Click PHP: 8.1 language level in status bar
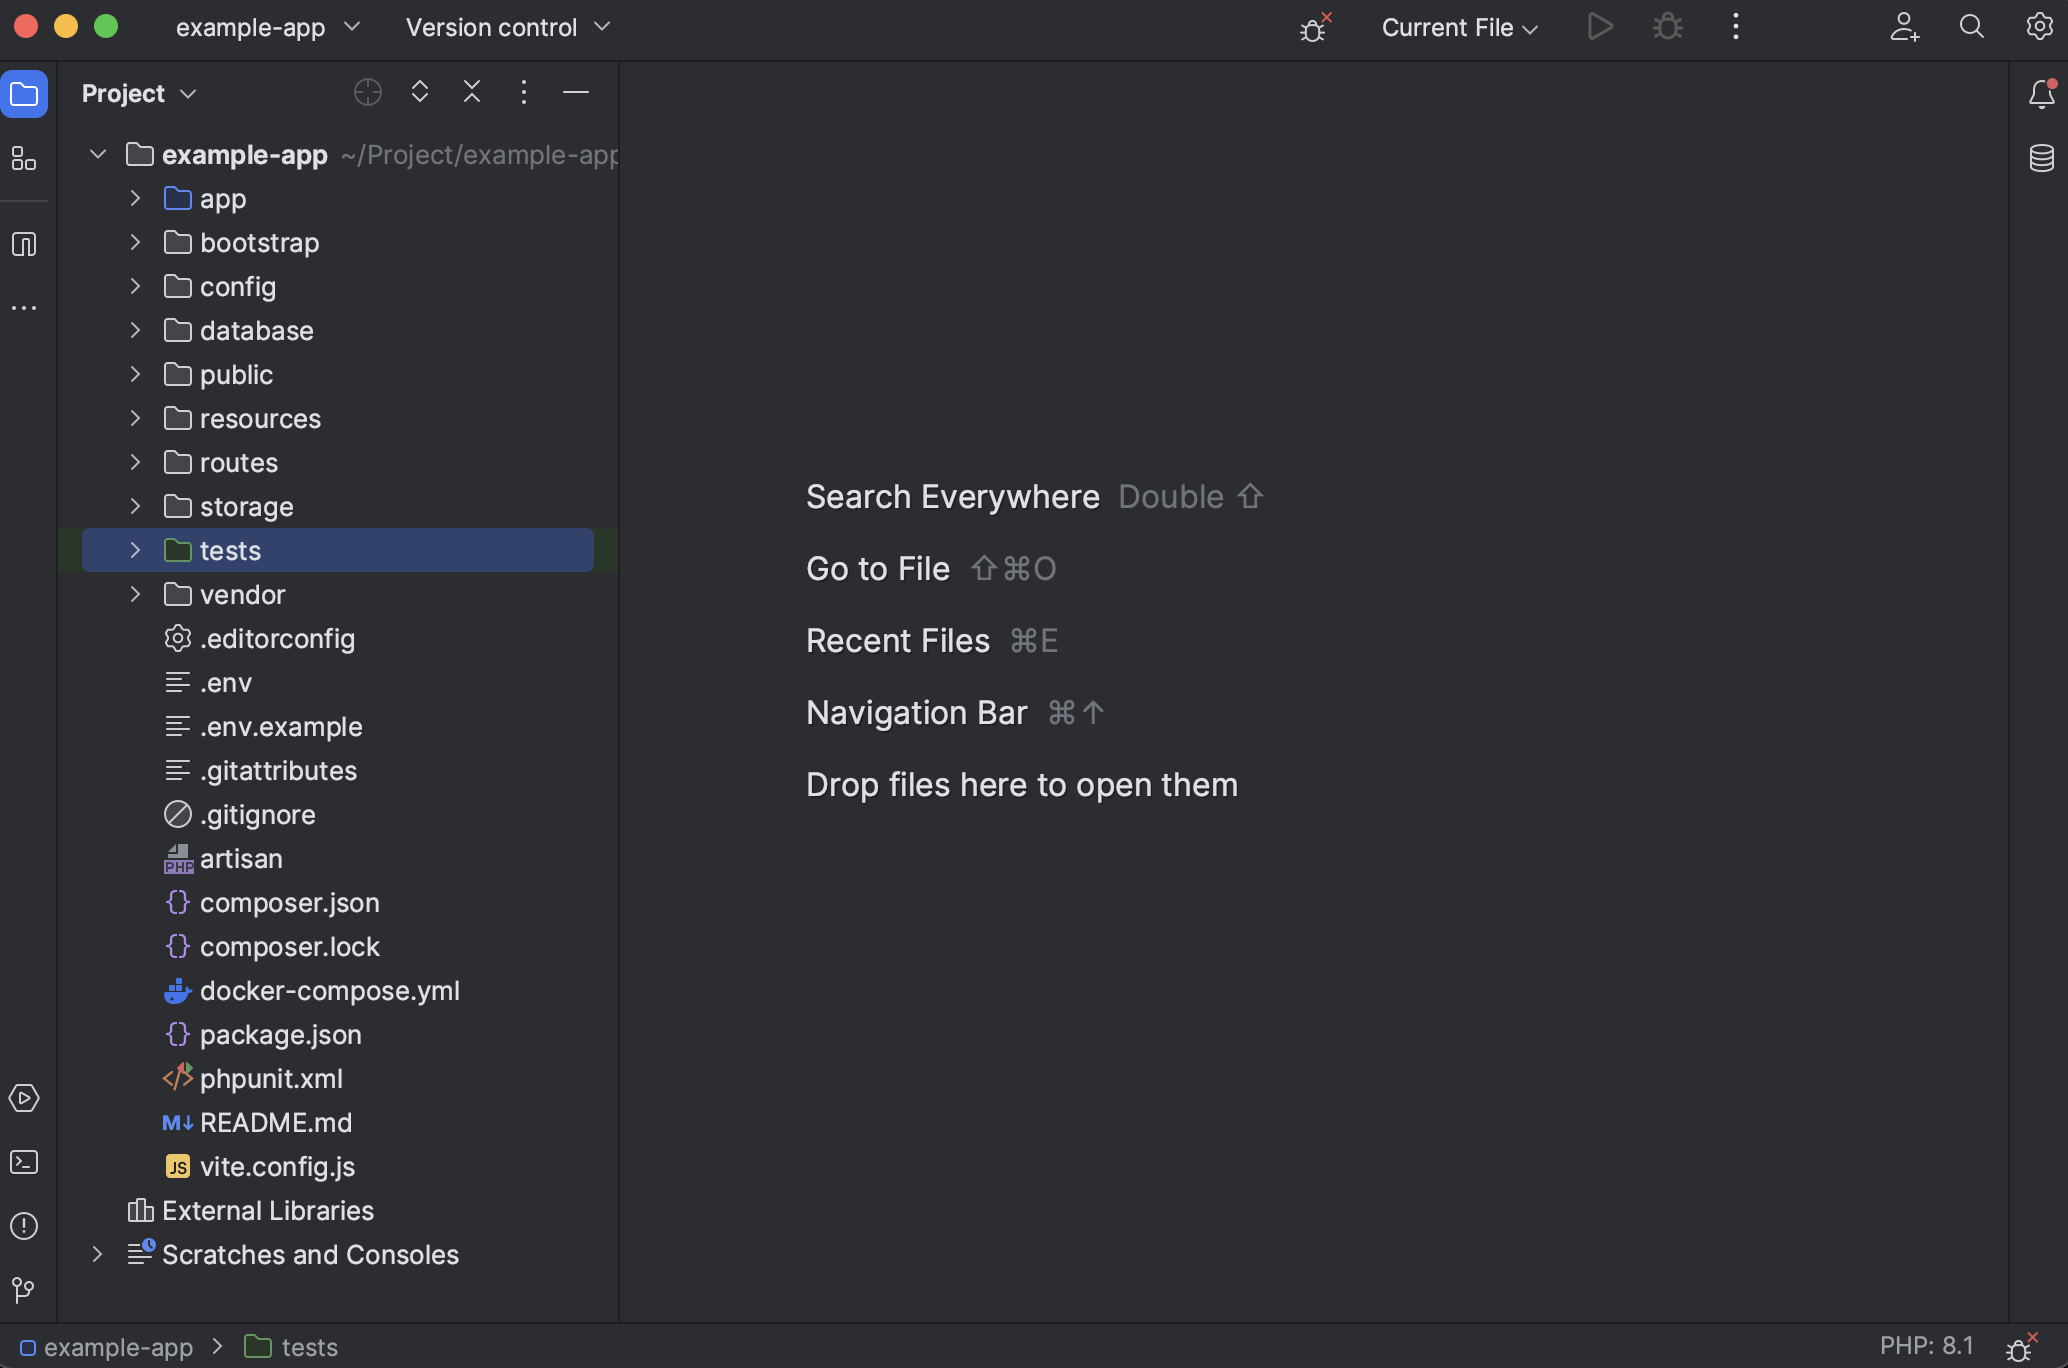Viewport: 2068px width, 1368px height. coord(1926,1346)
